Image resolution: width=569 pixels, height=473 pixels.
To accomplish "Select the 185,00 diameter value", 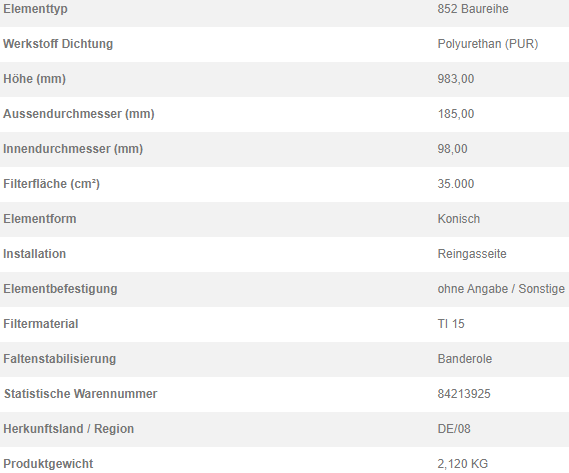I will click(455, 114).
